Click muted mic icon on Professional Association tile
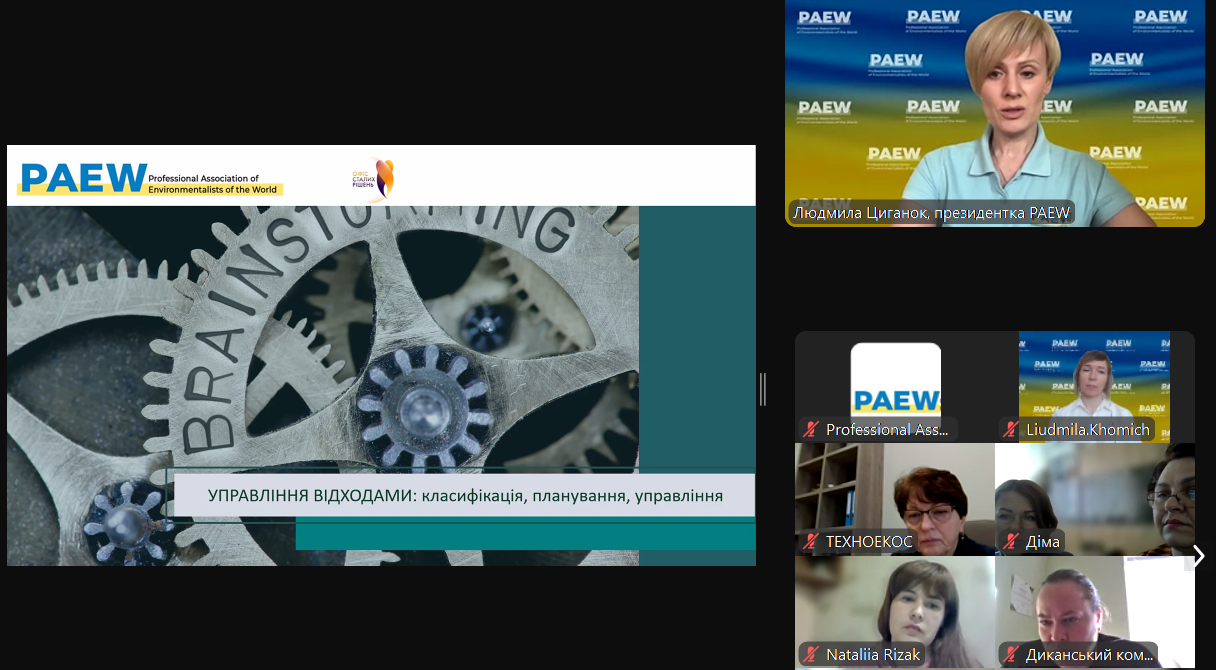This screenshot has width=1216, height=670. click(811, 430)
